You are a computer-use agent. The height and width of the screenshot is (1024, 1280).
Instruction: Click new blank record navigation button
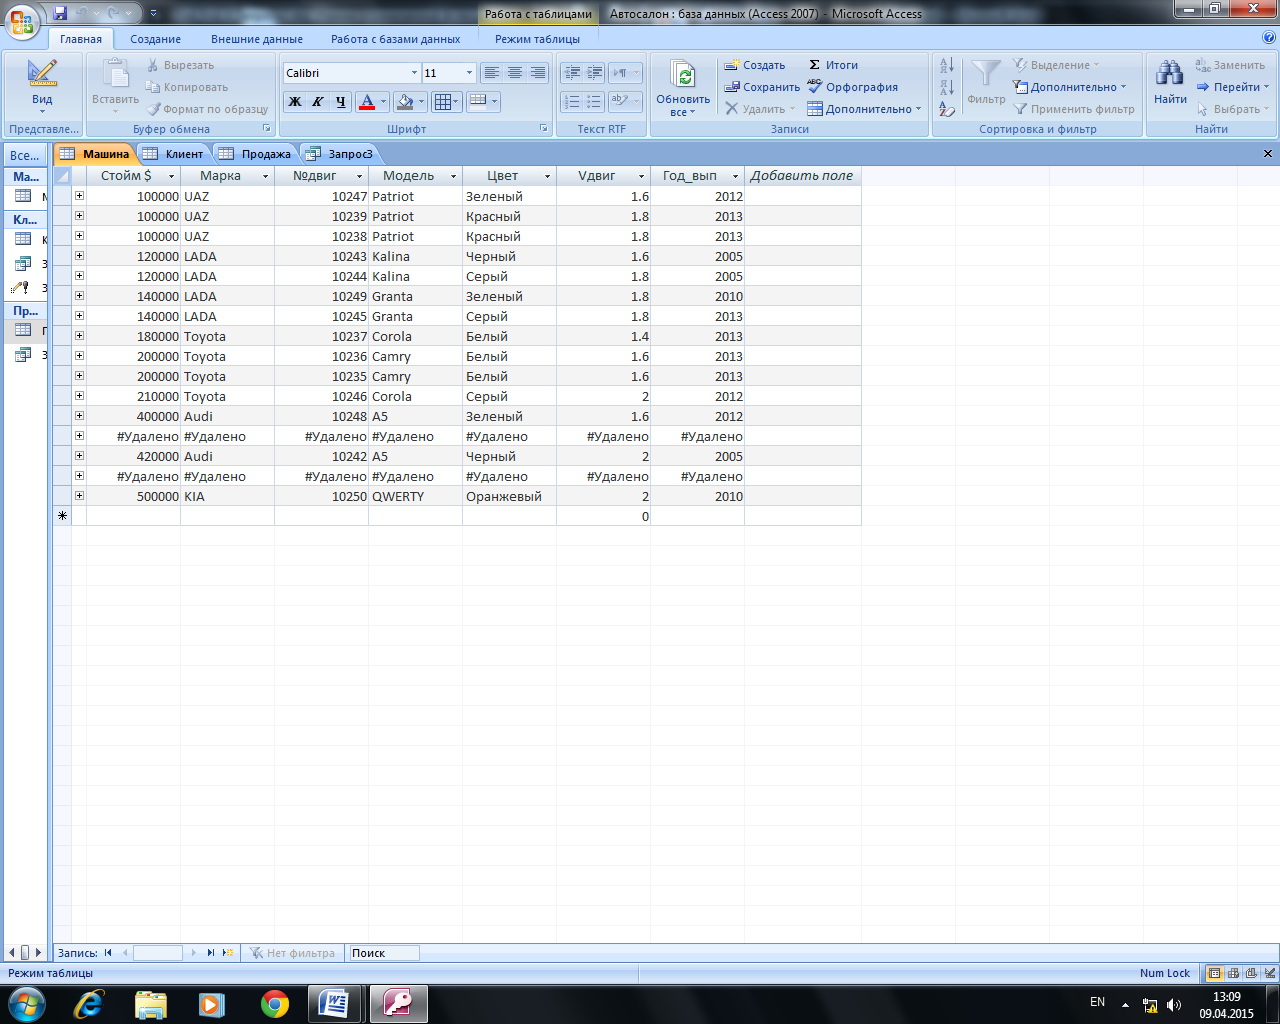click(x=228, y=953)
